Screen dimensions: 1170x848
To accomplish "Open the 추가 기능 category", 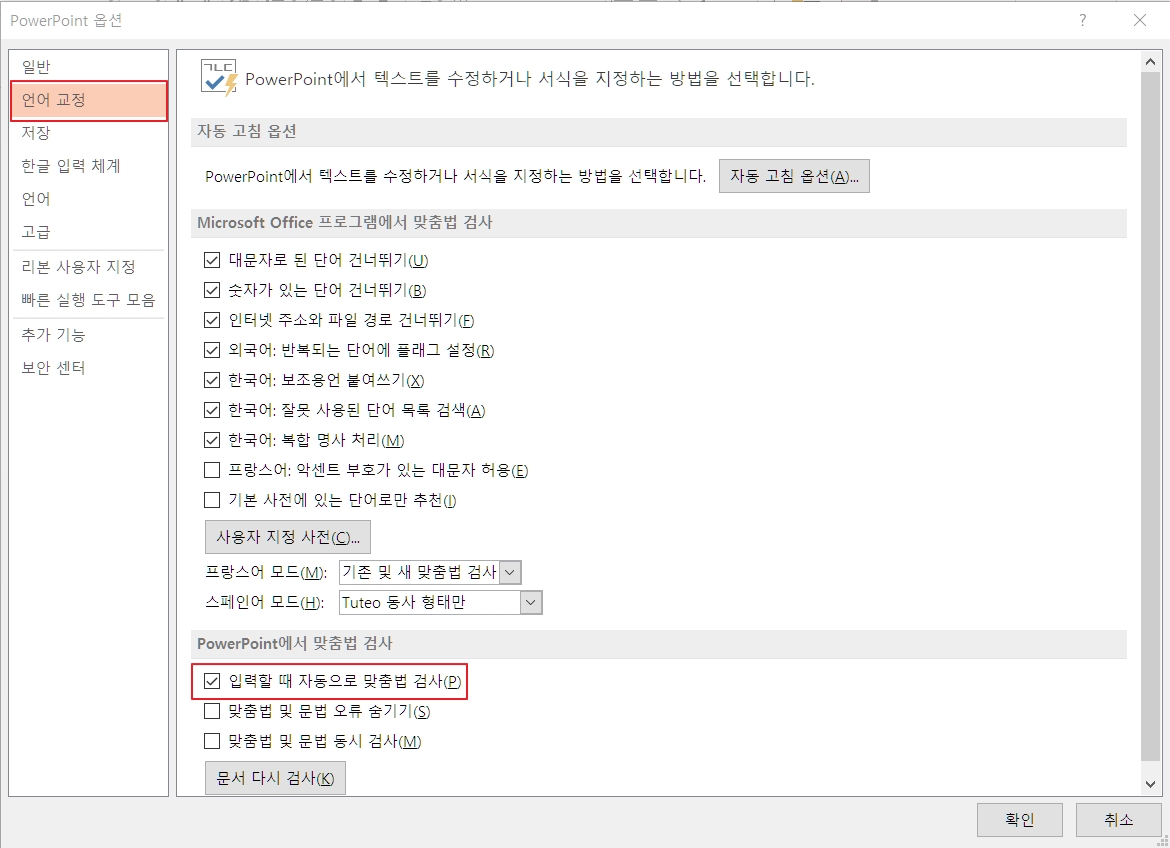I will click(x=88, y=334).
